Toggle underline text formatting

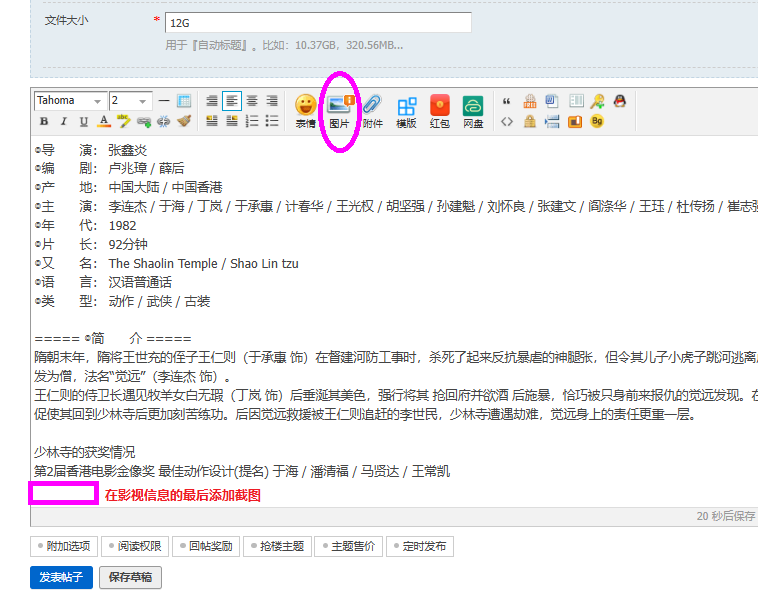coord(84,121)
